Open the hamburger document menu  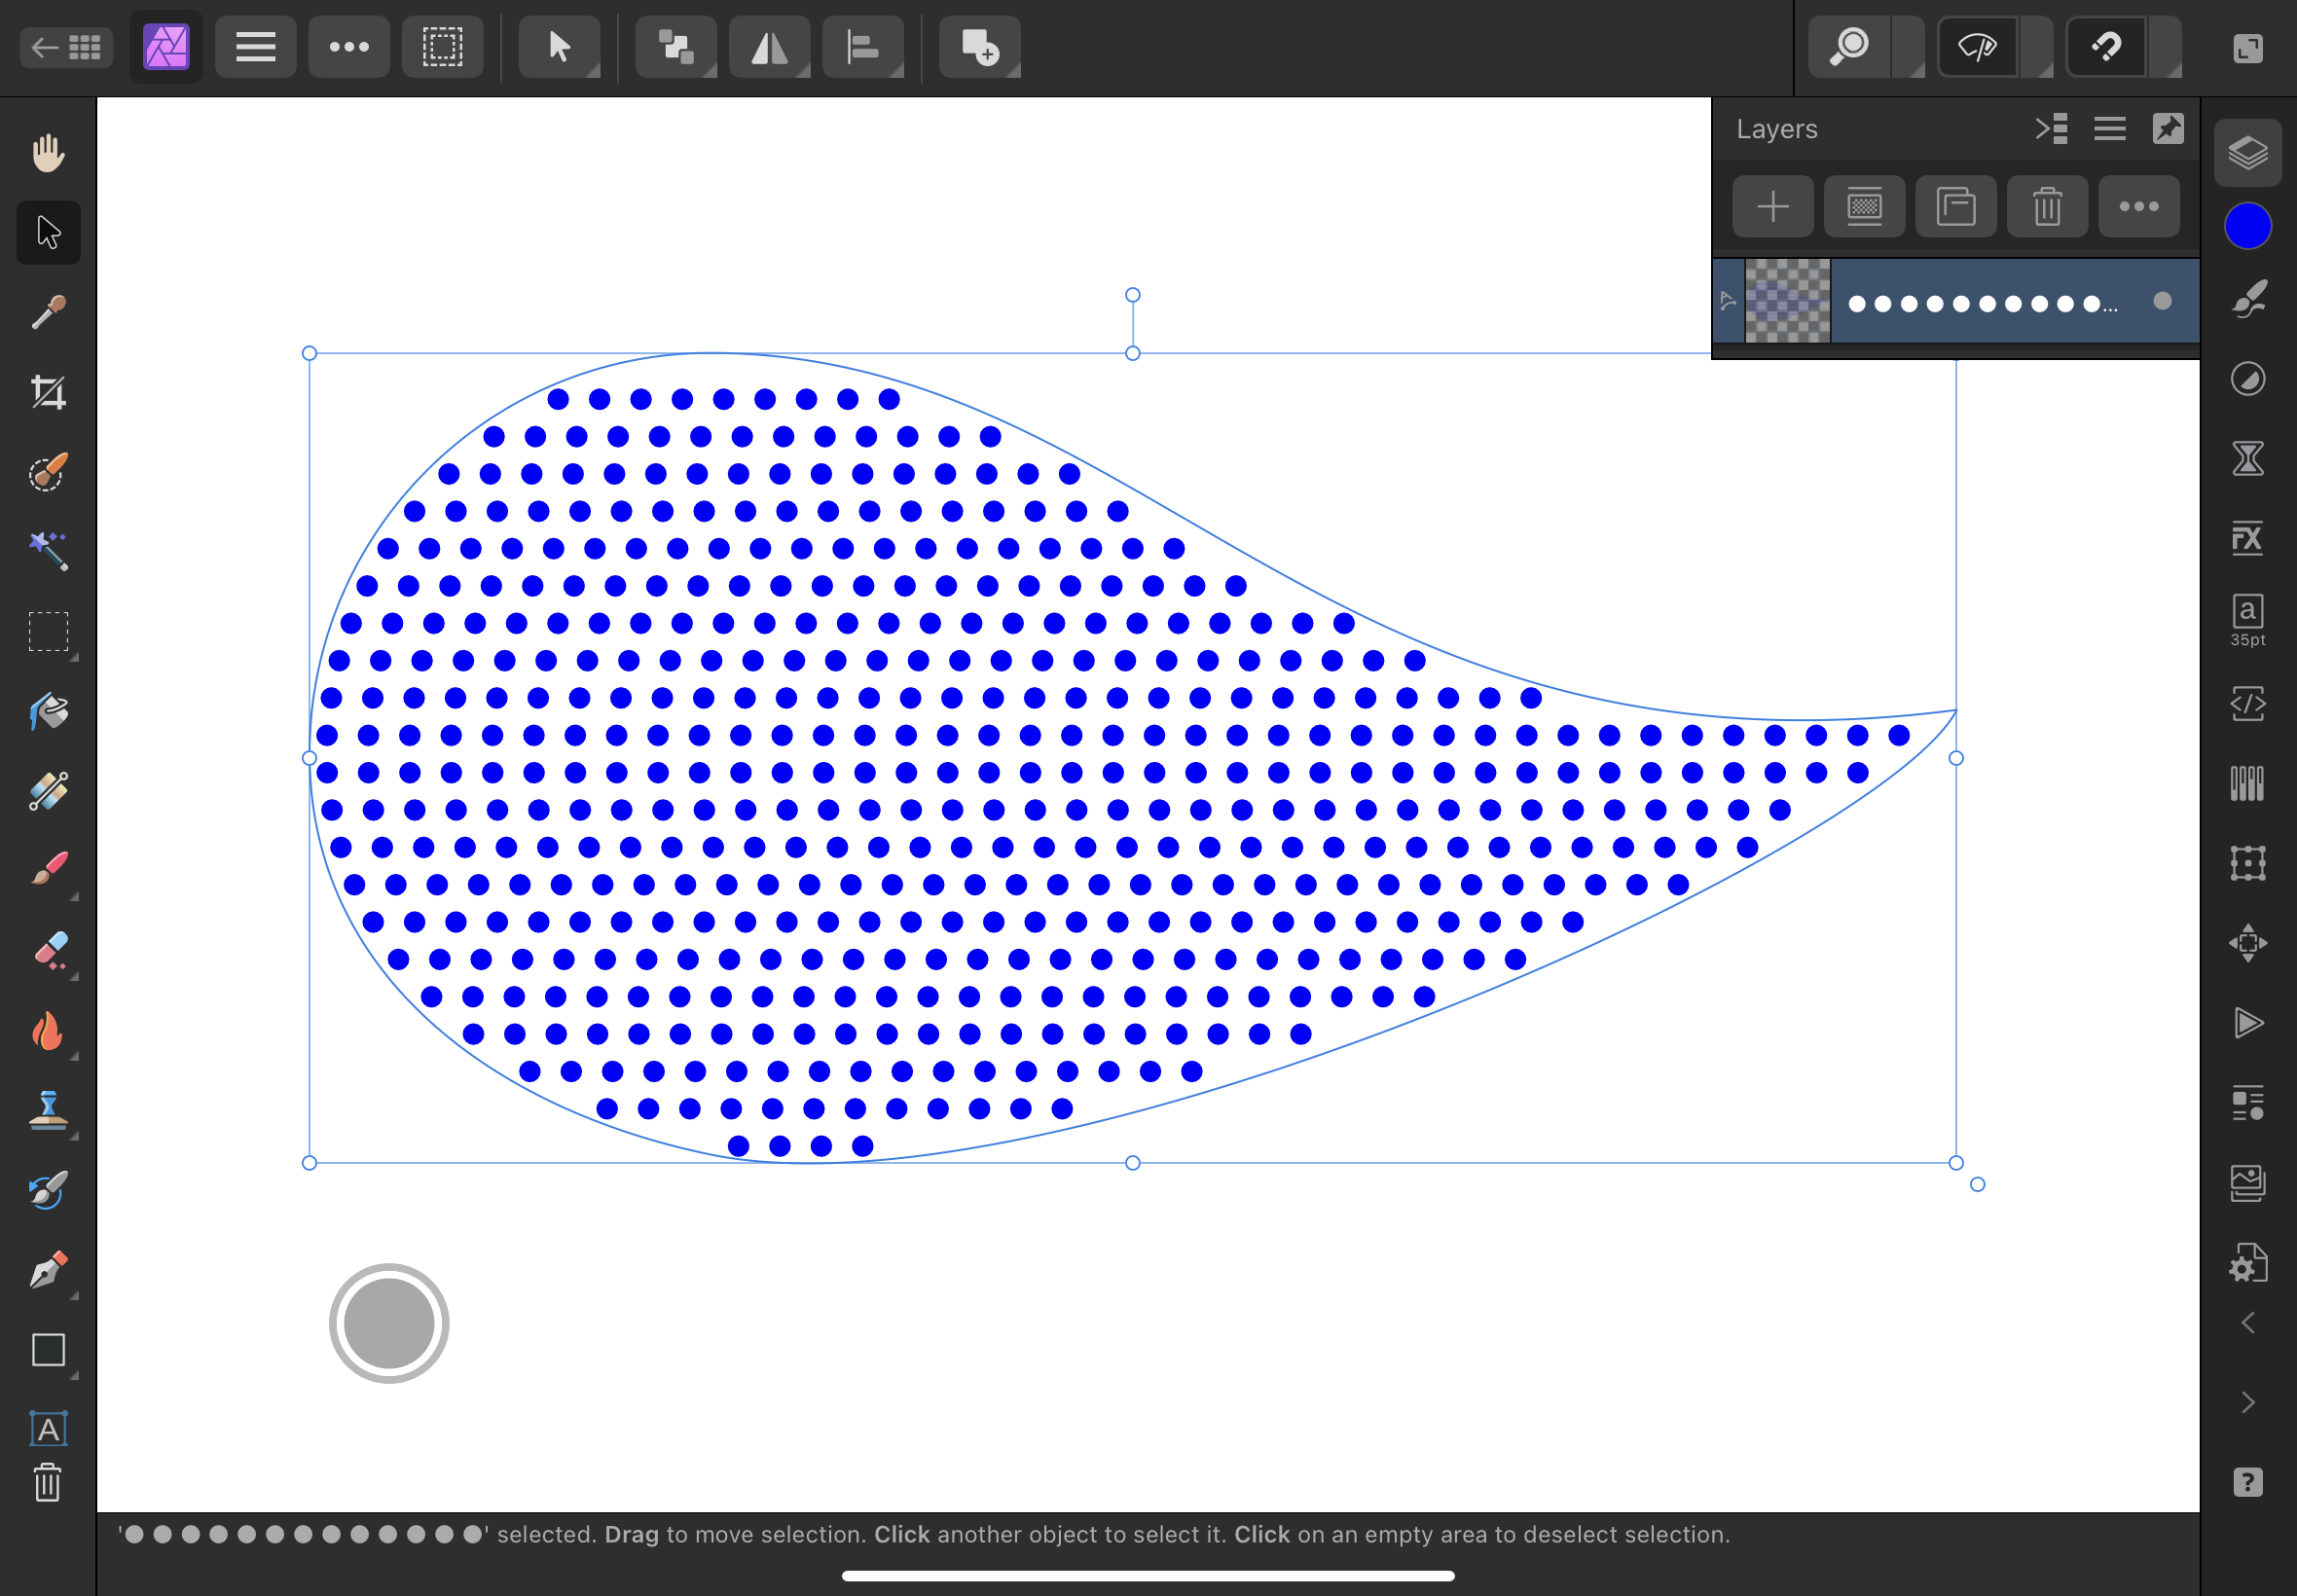tap(256, 46)
